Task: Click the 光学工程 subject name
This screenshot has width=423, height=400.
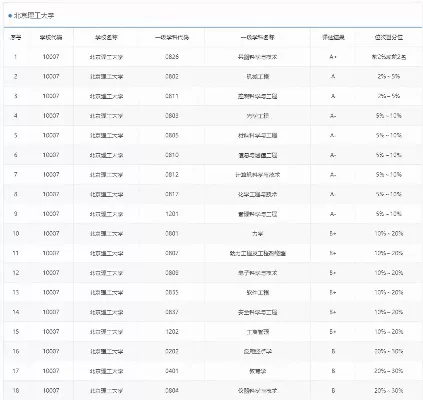Action: 257,116
